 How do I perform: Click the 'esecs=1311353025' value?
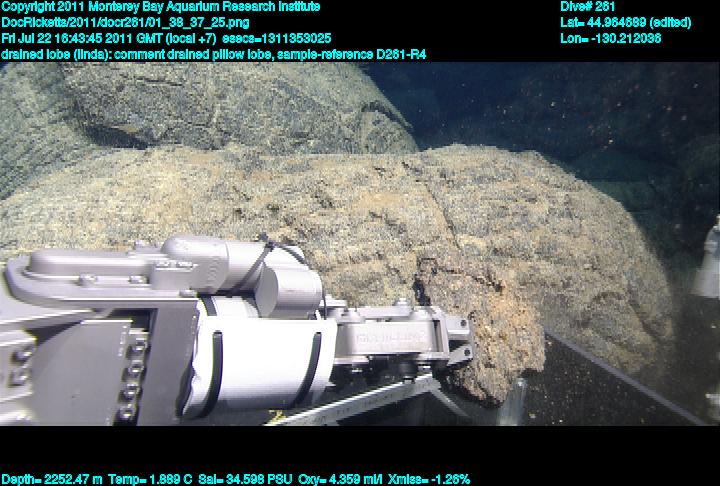pyautogui.click(x=276, y=38)
